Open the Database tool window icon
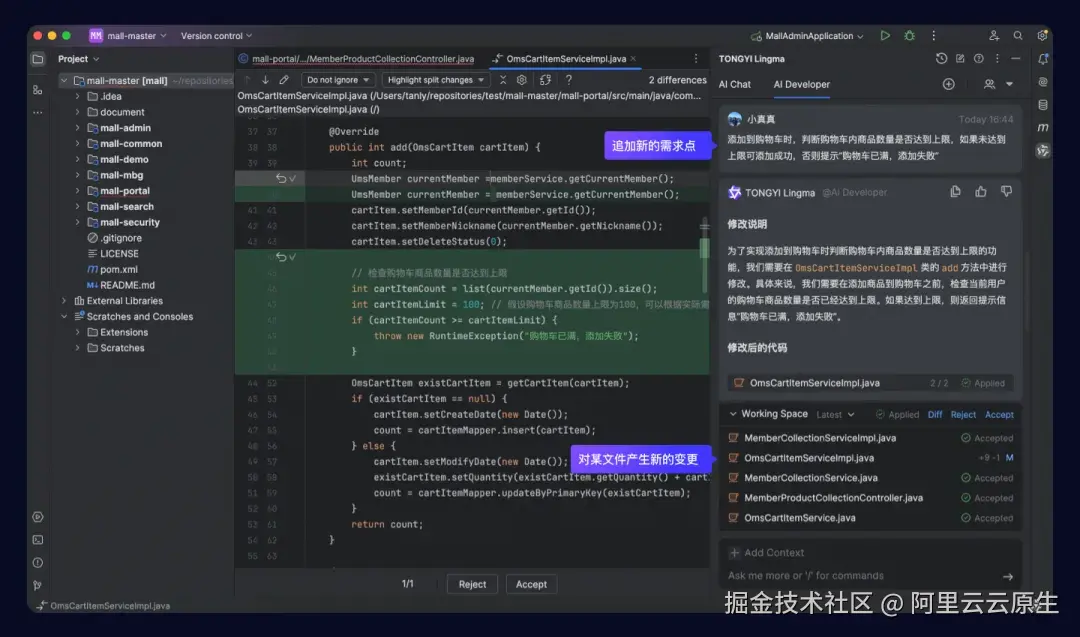 [1043, 105]
